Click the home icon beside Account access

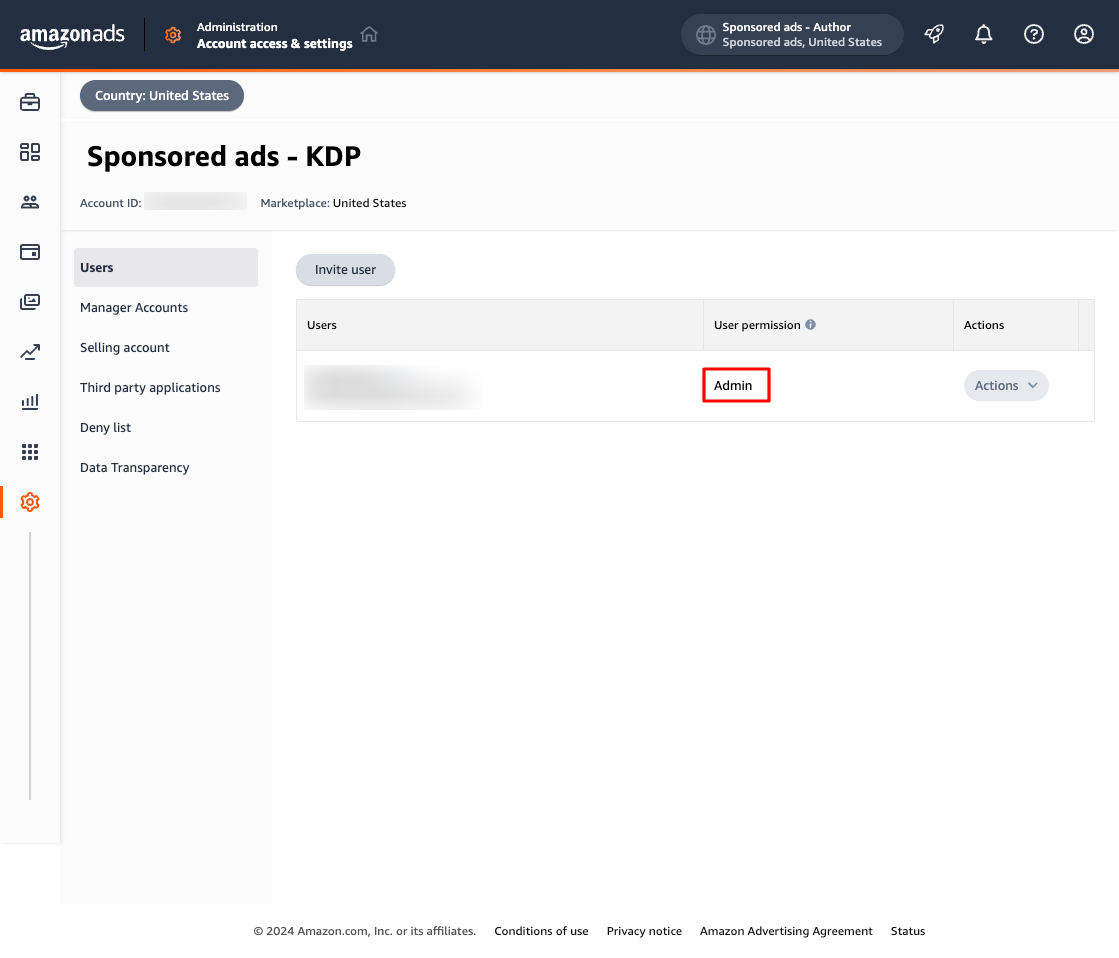click(x=369, y=35)
